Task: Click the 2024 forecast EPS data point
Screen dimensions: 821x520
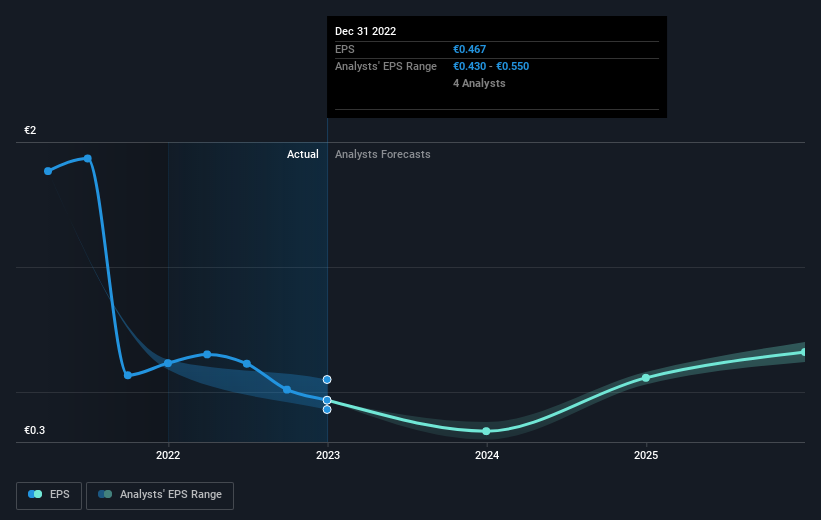Action: point(486,431)
